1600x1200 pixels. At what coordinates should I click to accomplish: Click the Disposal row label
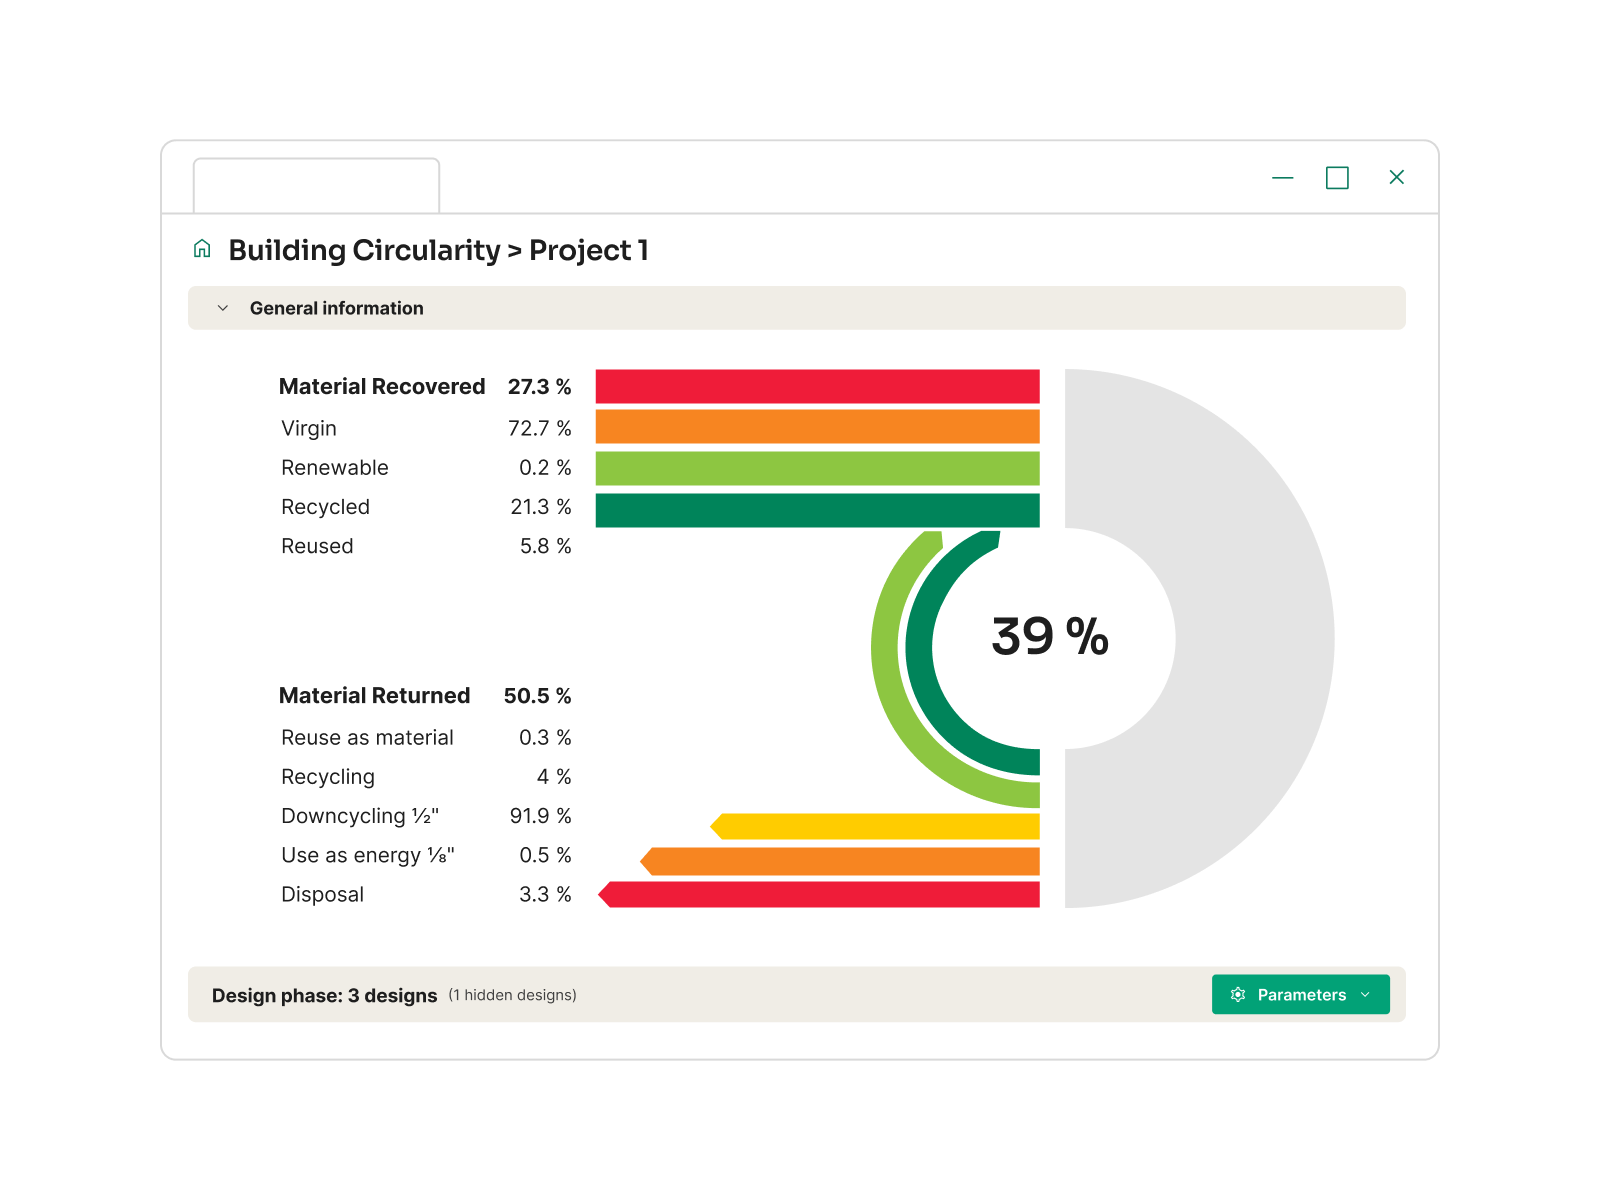[x=322, y=894]
